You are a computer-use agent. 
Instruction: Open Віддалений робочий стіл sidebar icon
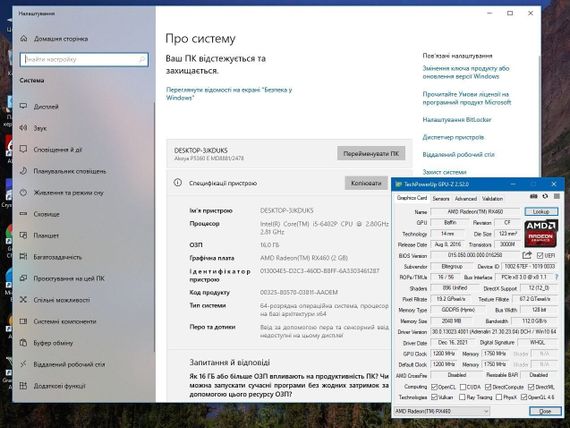click(x=24, y=364)
